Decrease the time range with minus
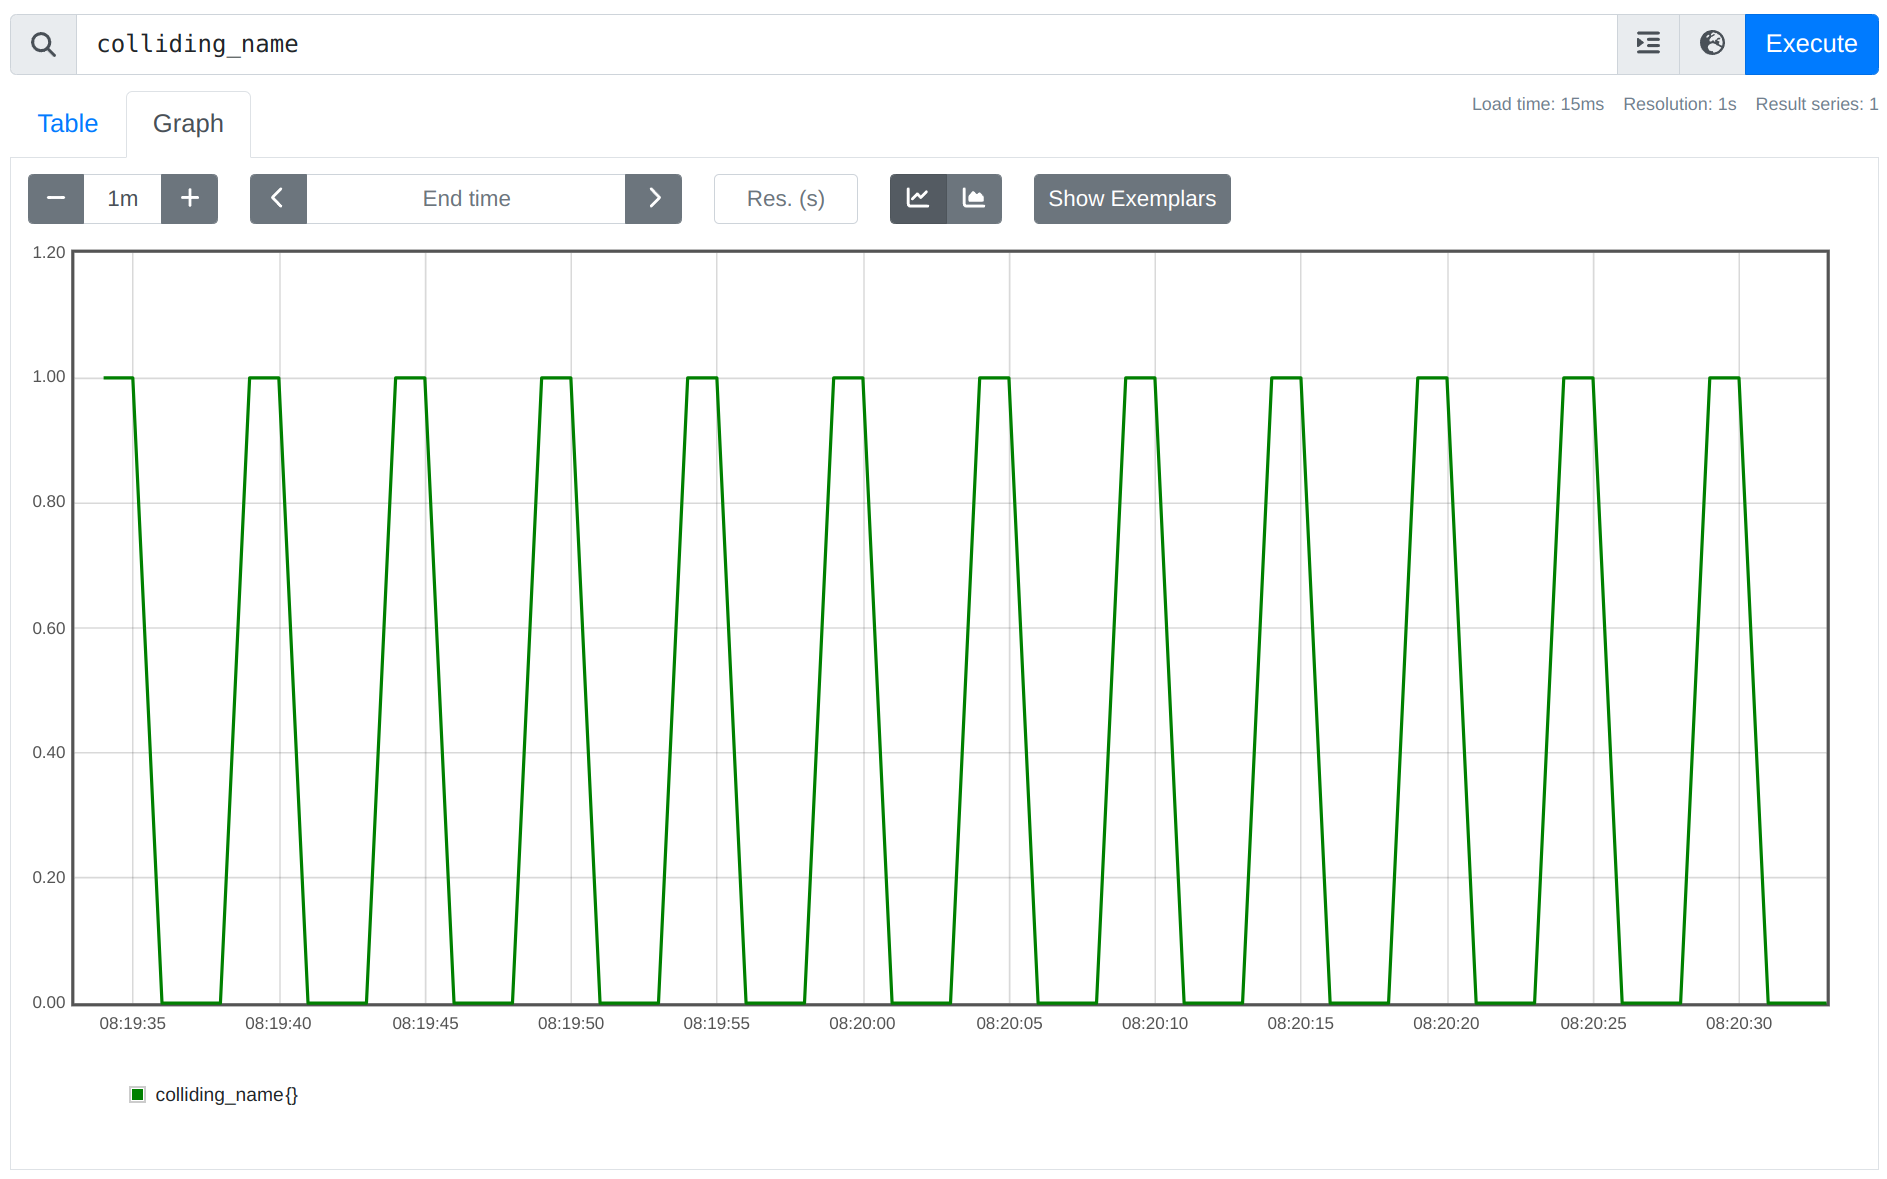This screenshot has width=1887, height=1179. coord(56,199)
